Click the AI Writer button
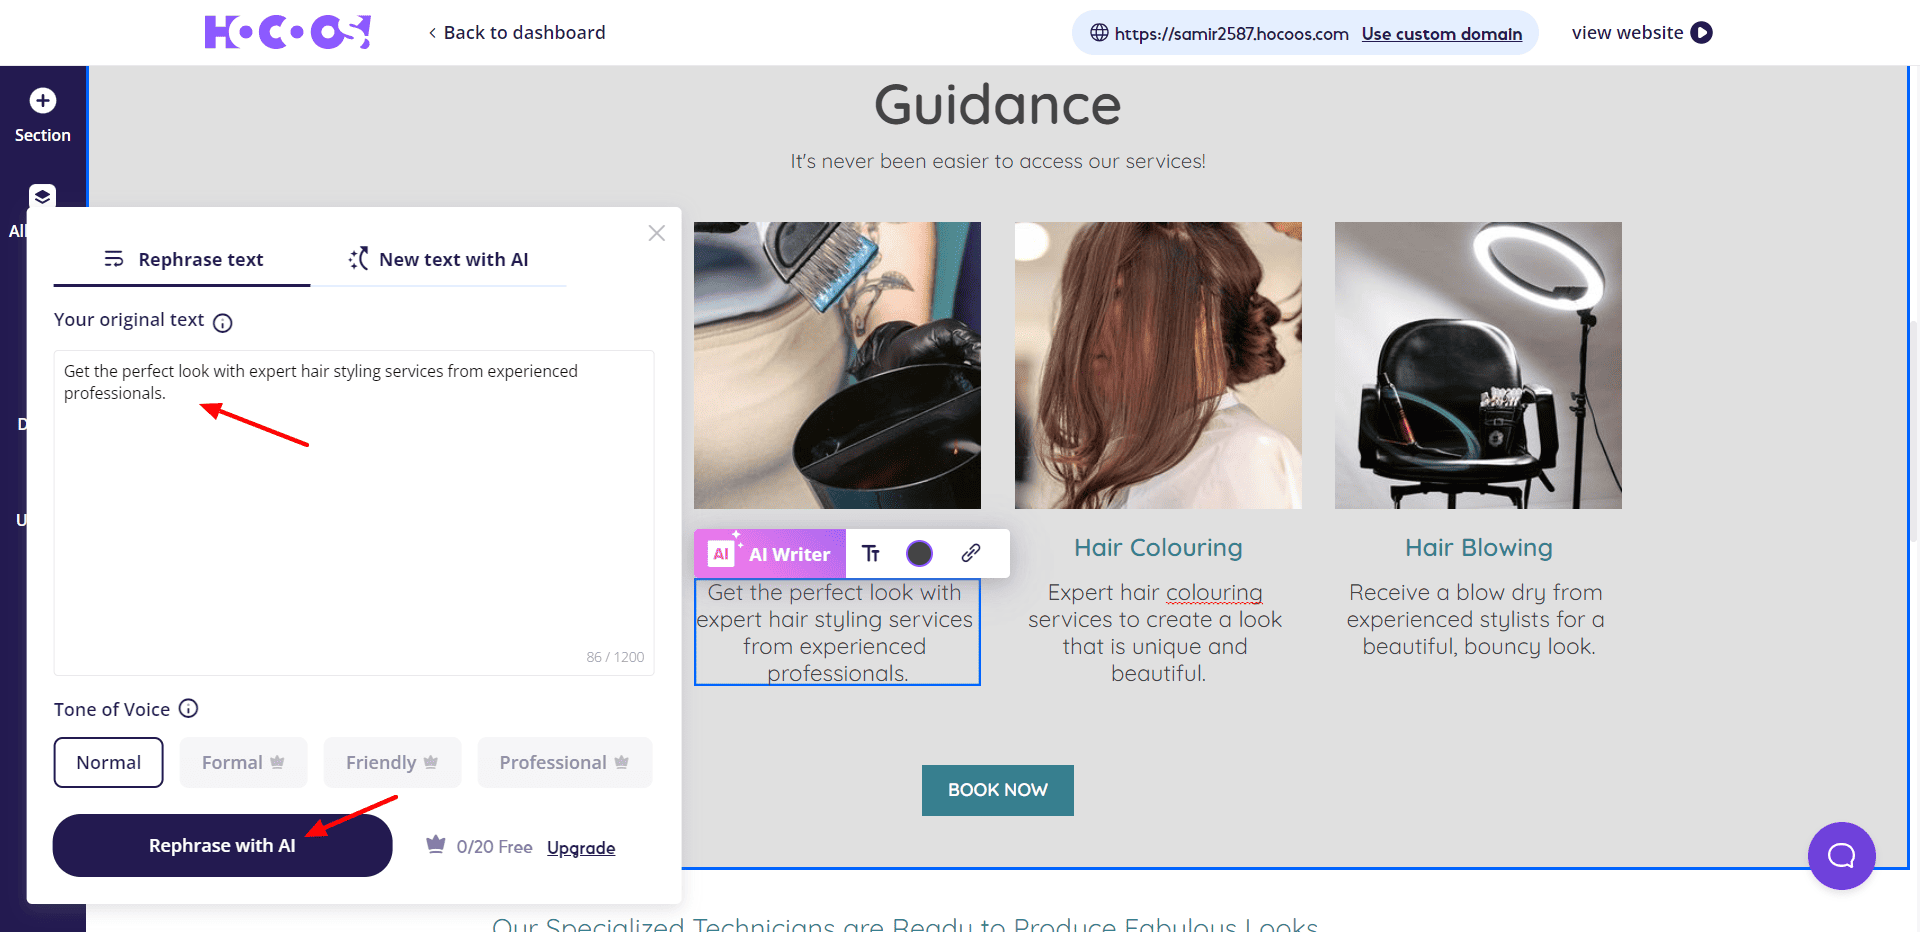Image resolution: width=1920 pixels, height=934 pixels. pos(770,554)
